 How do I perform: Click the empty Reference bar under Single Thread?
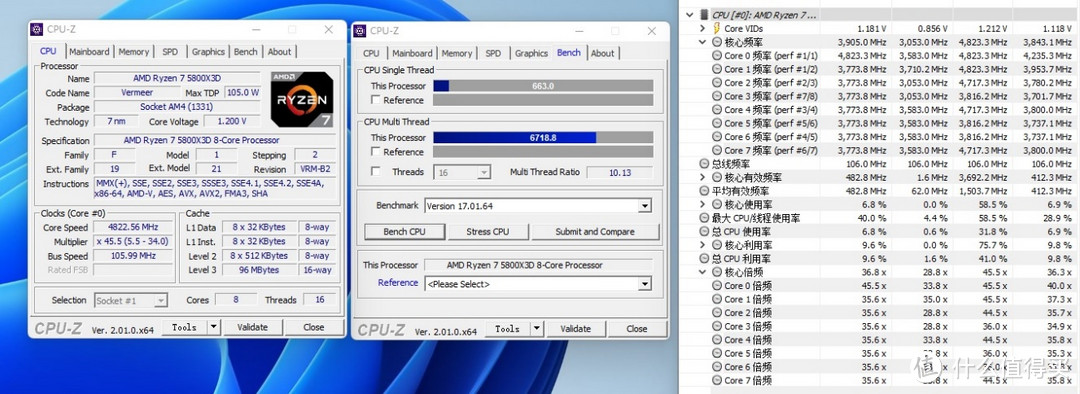tap(543, 100)
